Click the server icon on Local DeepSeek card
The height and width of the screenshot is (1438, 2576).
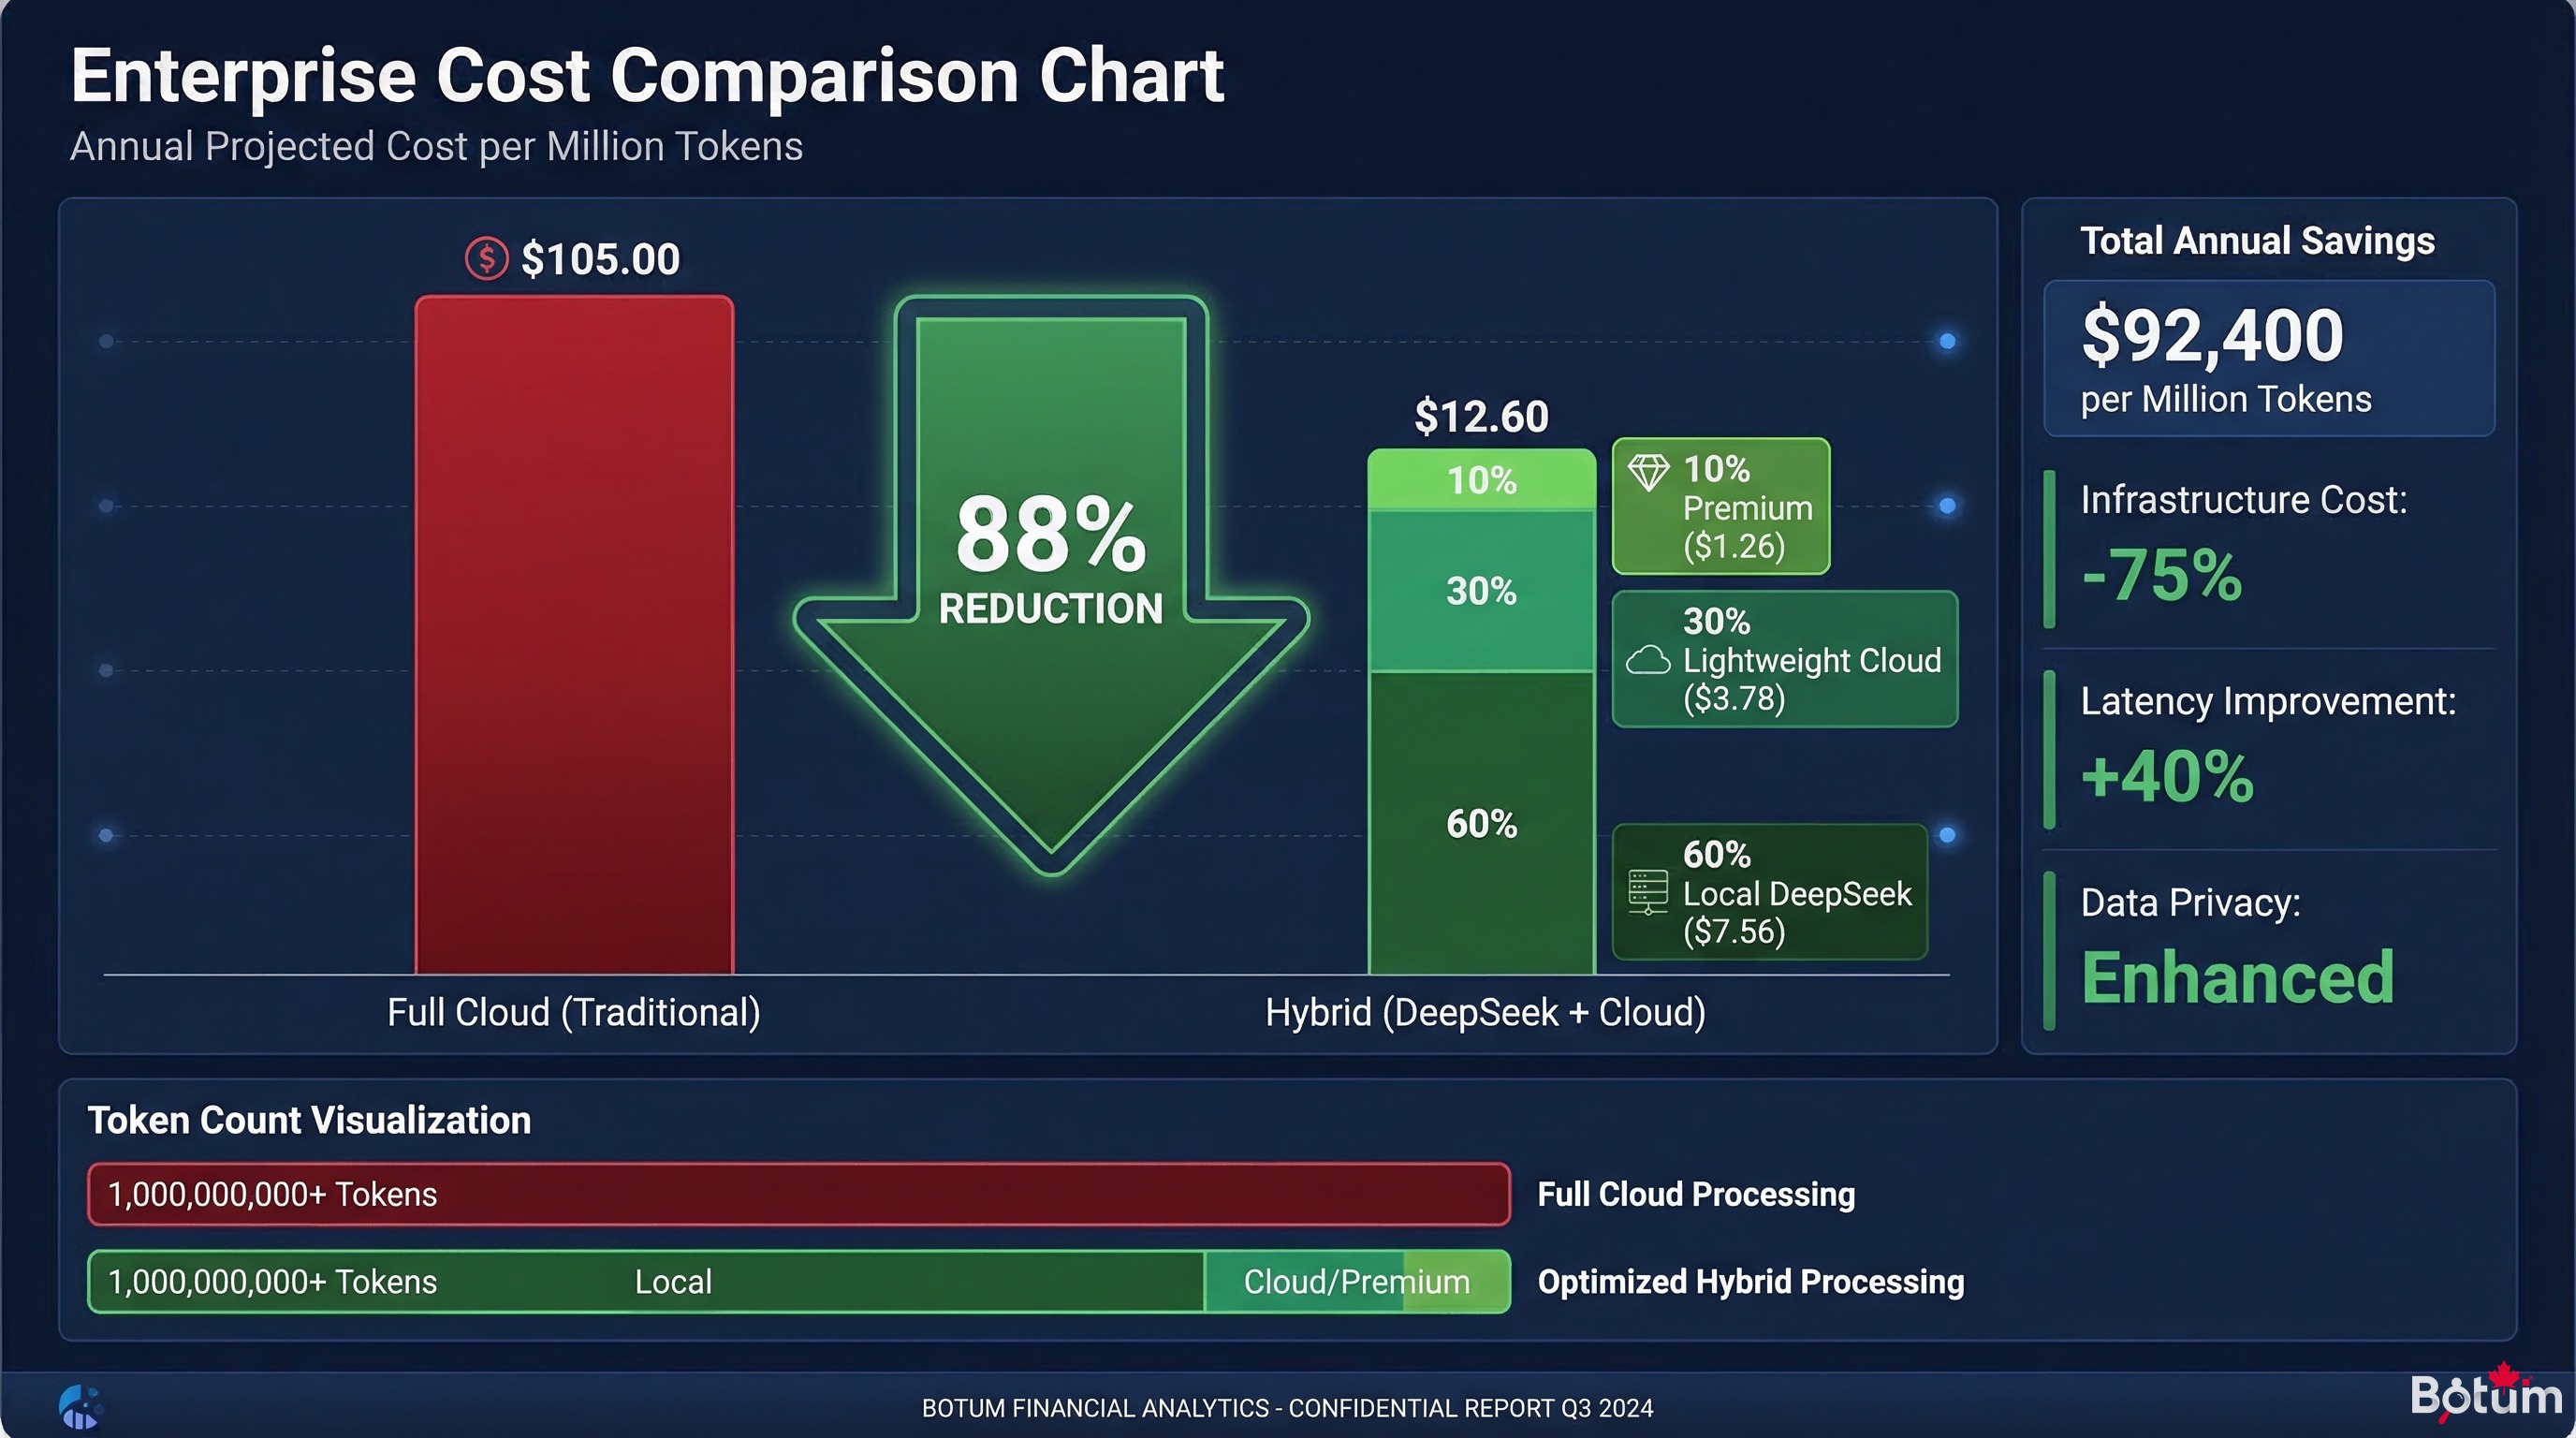pos(1647,893)
